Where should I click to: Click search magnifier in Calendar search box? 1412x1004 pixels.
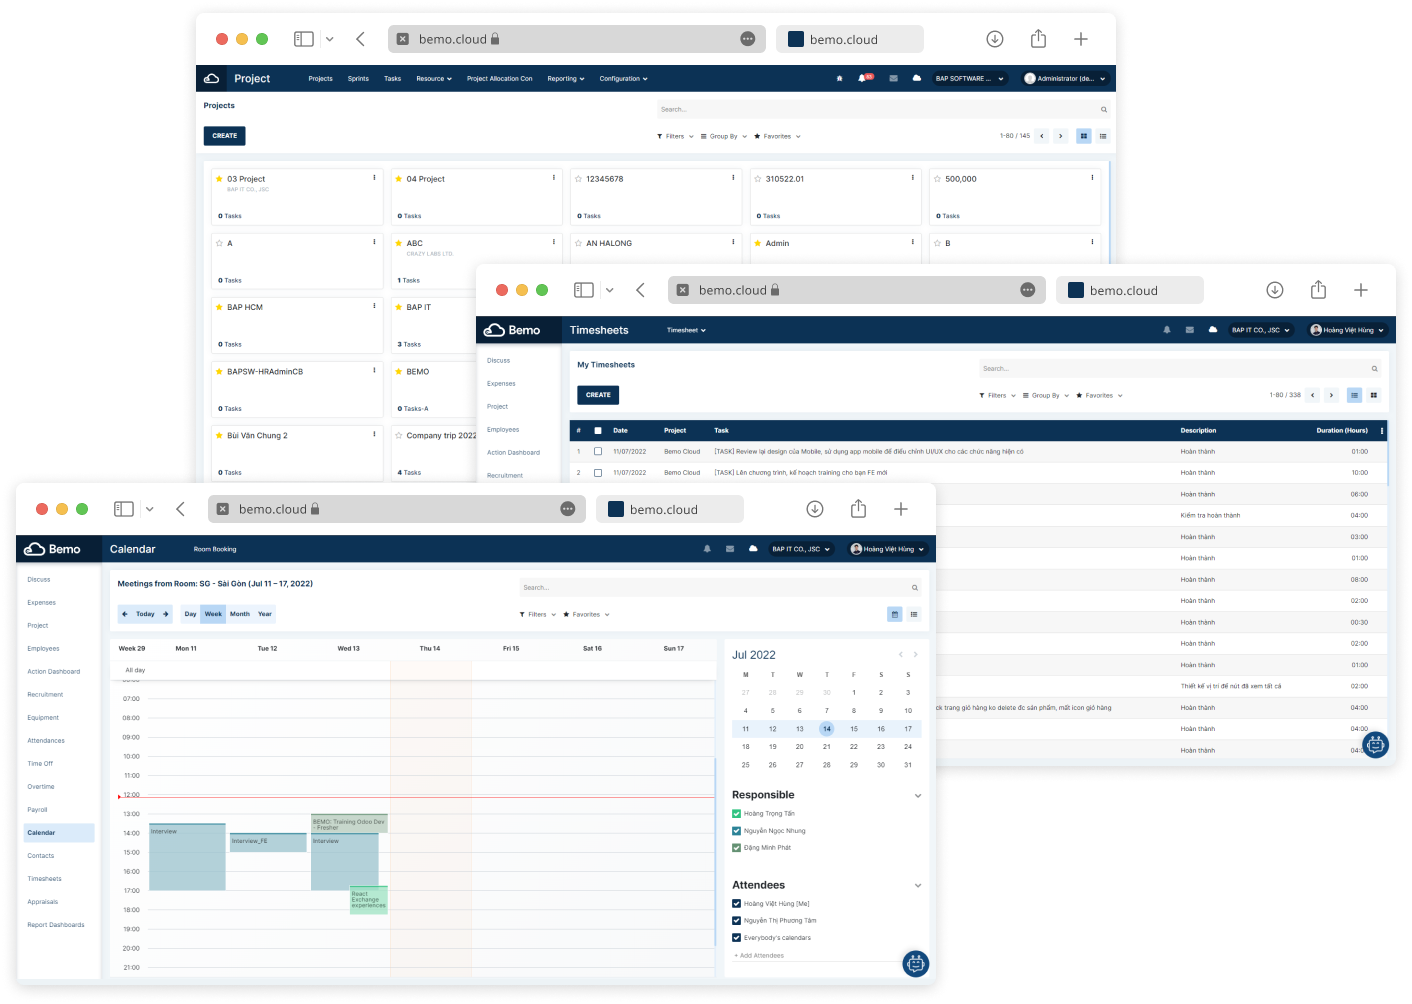(915, 588)
